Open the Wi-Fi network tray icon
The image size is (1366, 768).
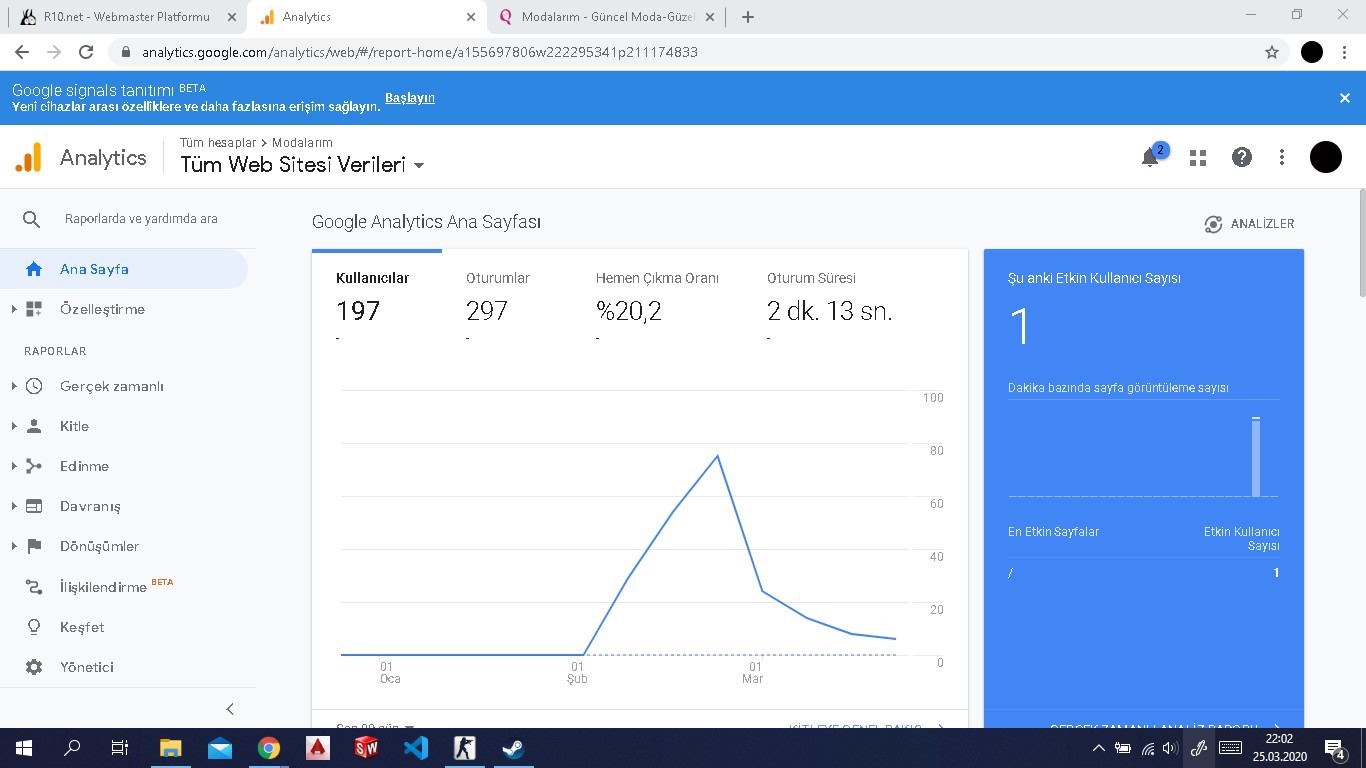point(1148,747)
